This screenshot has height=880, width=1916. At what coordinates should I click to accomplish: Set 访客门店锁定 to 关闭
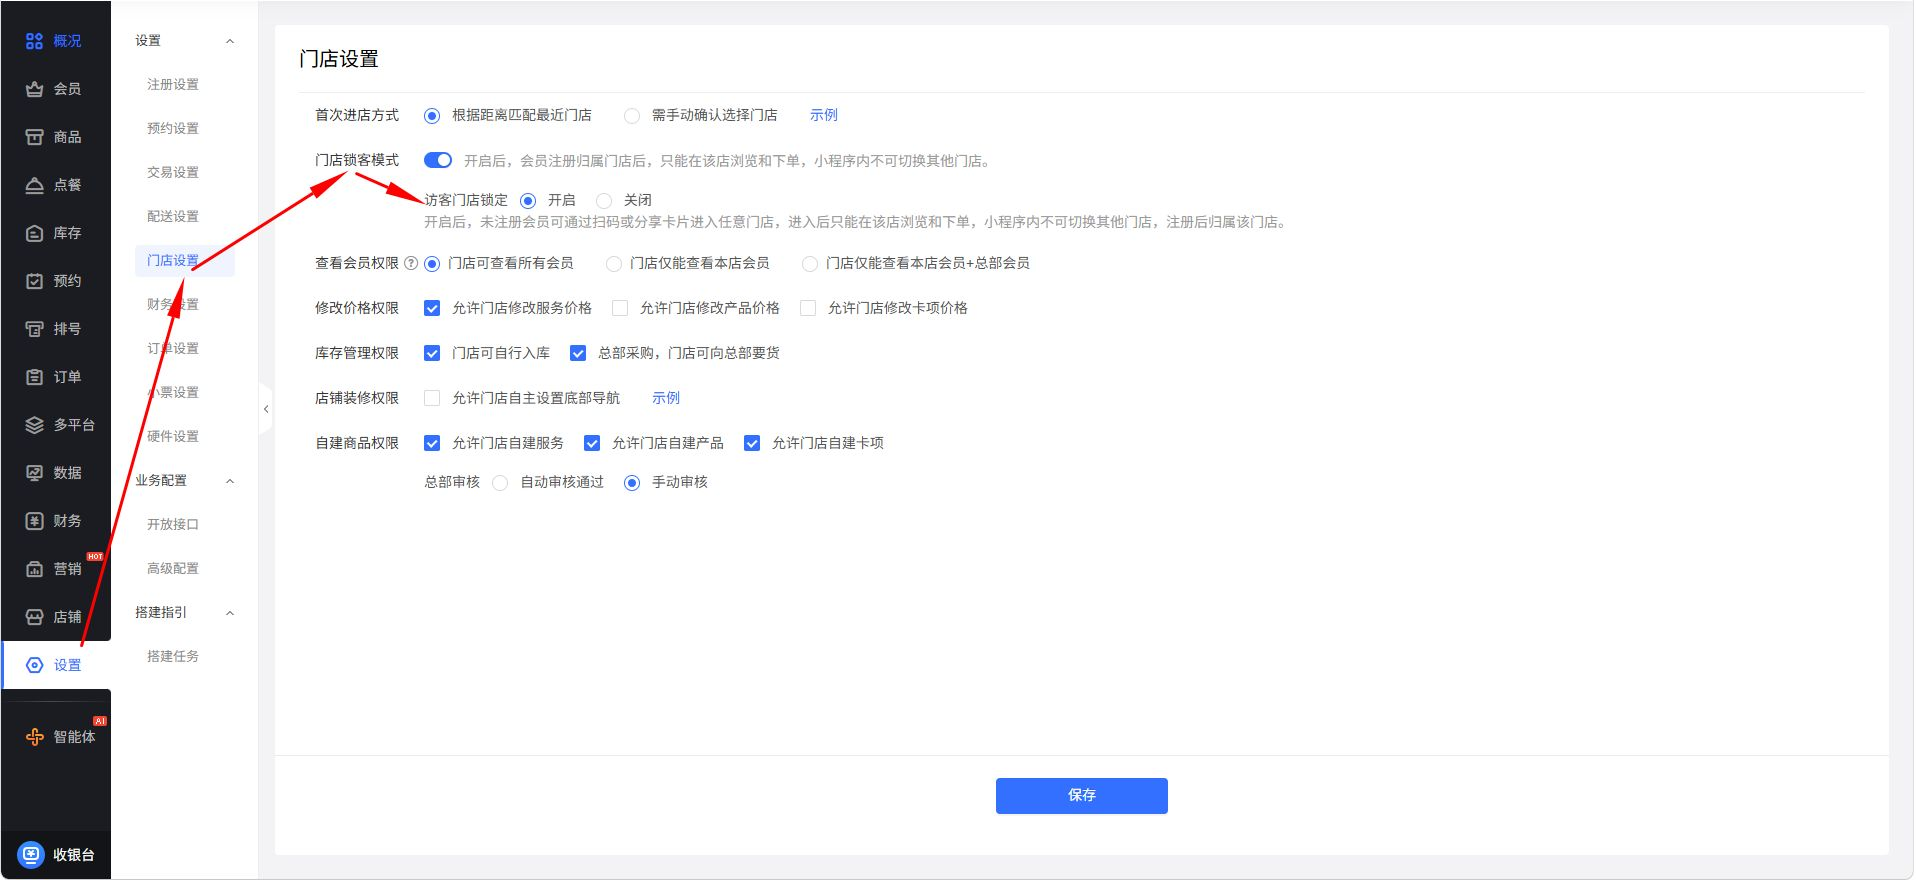[604, 201]
